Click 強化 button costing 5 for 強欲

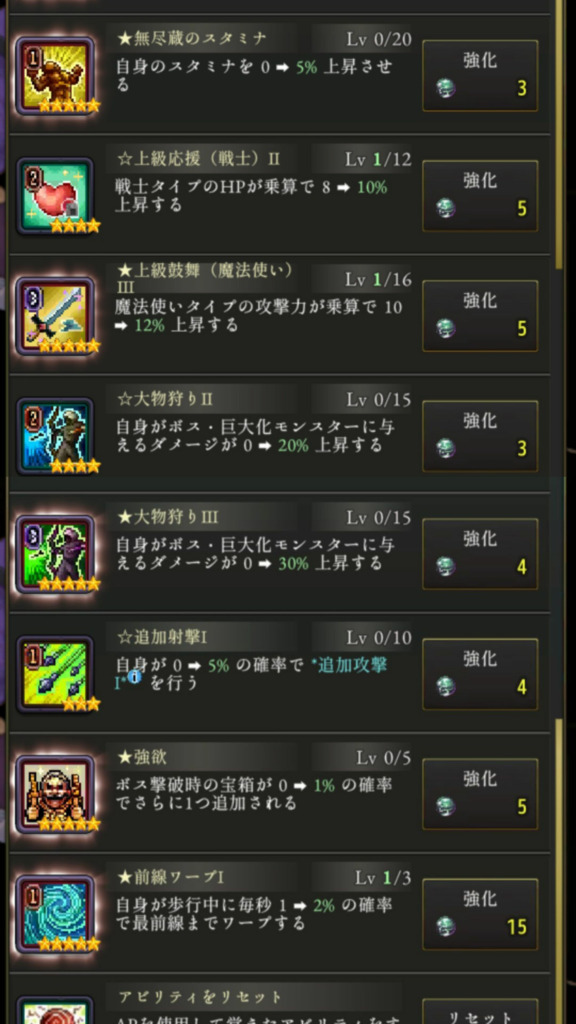[x=480, y=794]
